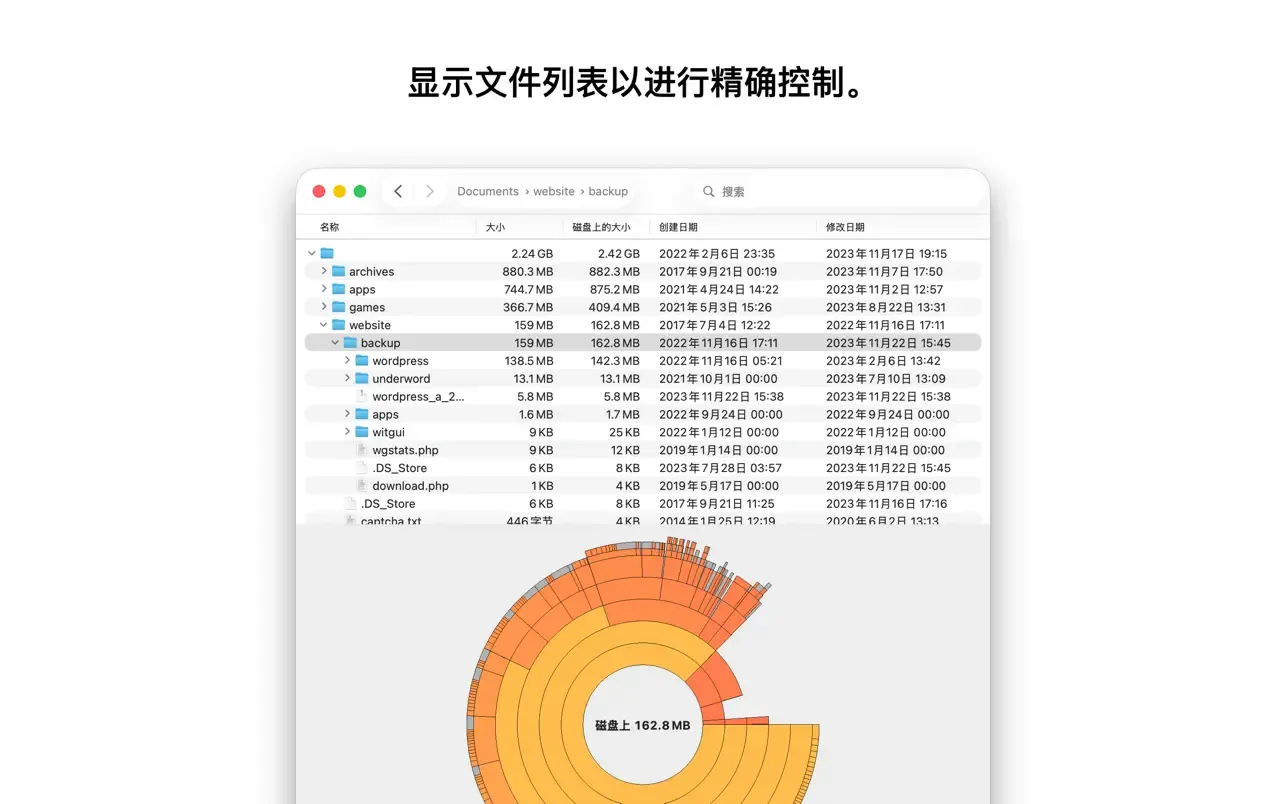Collapse the backup folder
This screenshot has height=804, width=1286.
(335, 343)
